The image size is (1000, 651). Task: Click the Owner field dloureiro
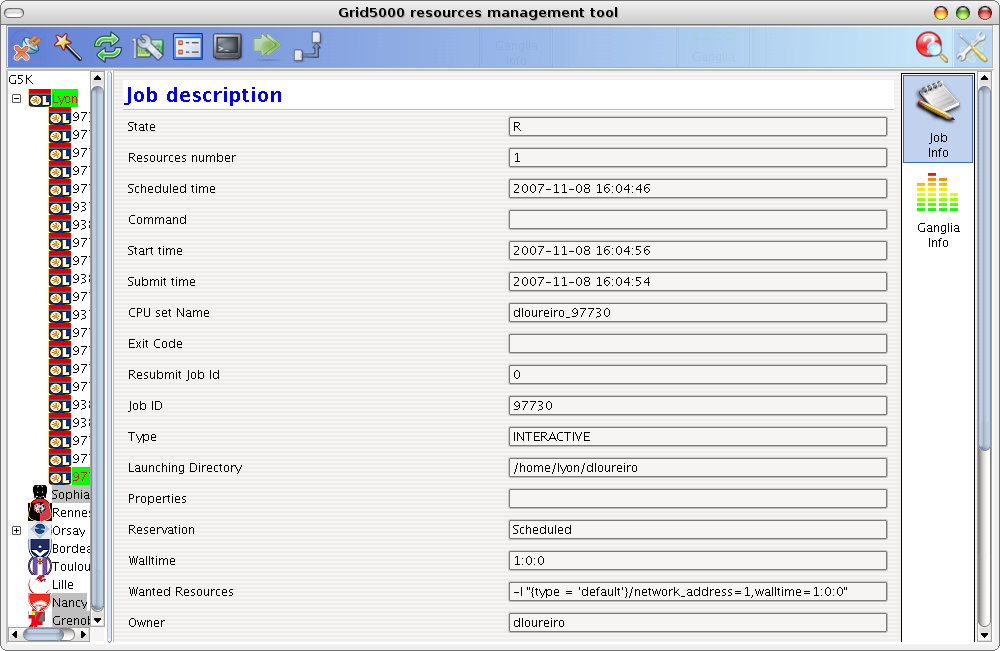tap(698, 622)
